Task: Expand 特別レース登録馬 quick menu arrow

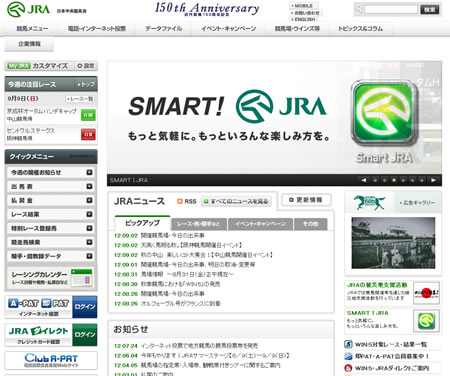Action: [89, 228]
